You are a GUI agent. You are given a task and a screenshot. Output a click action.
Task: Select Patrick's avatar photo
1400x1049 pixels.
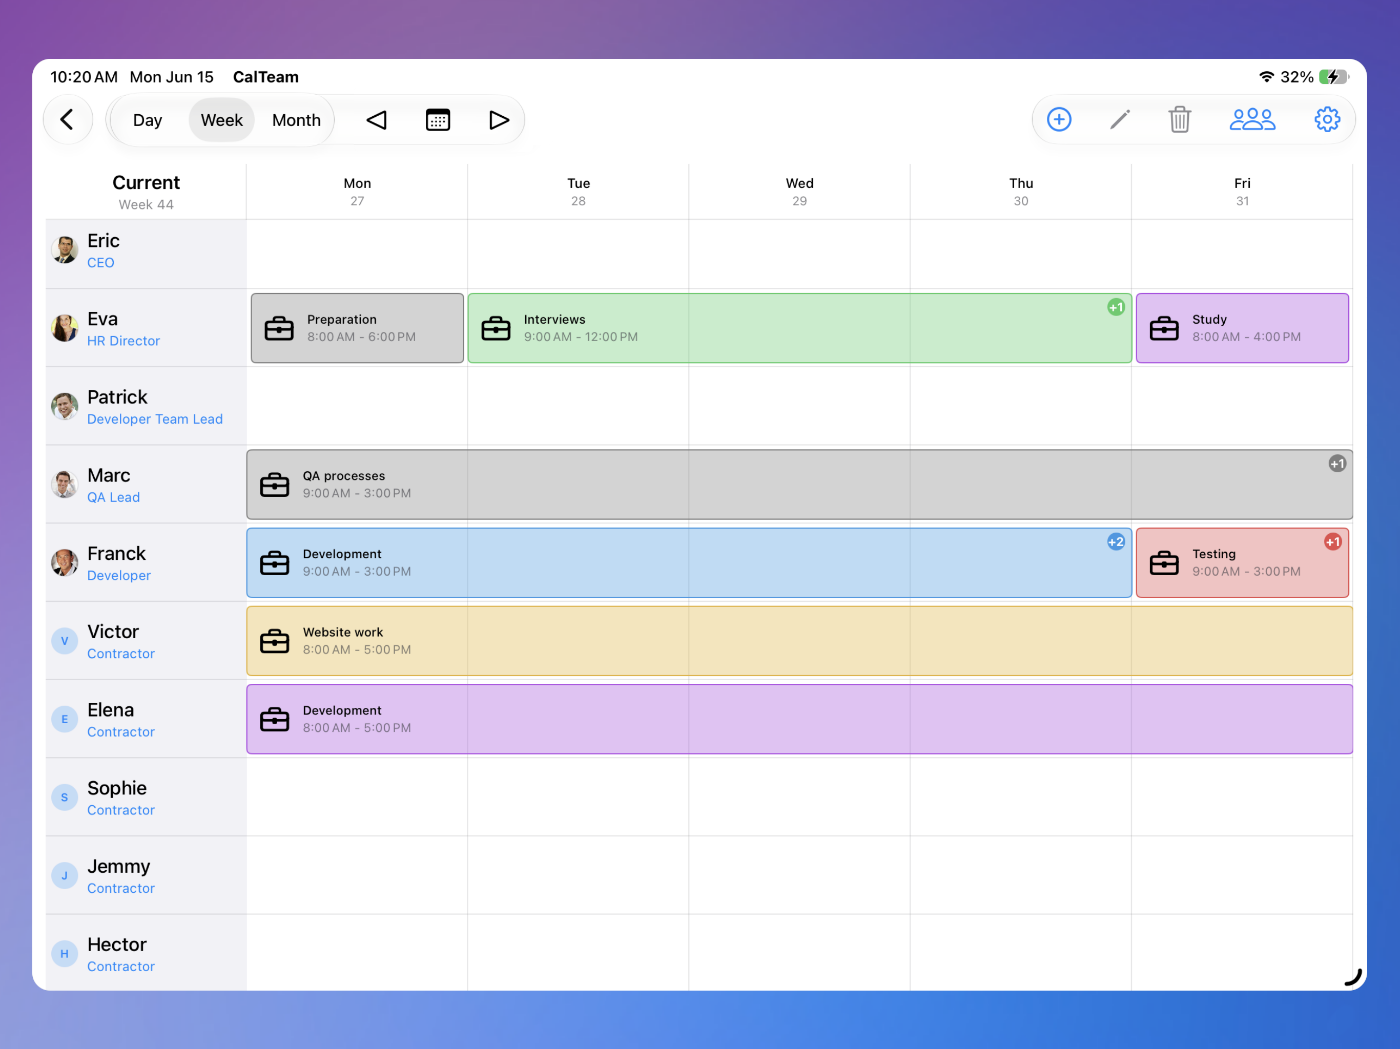coord(65,406)
